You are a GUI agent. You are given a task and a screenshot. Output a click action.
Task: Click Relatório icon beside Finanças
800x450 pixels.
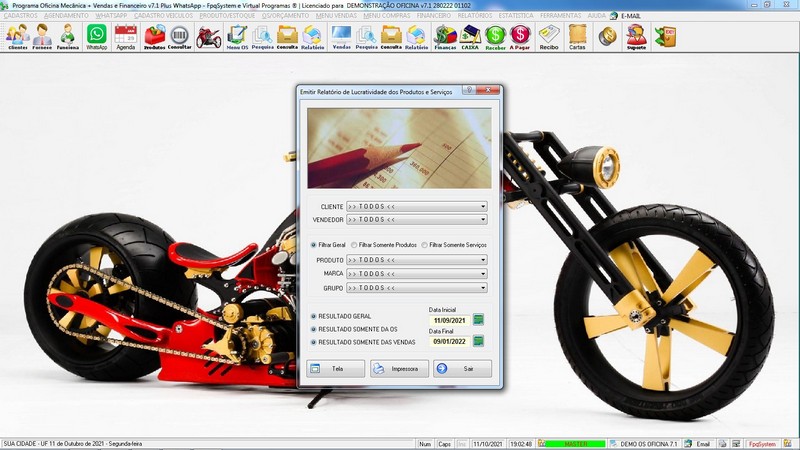(x=416, y=37)
